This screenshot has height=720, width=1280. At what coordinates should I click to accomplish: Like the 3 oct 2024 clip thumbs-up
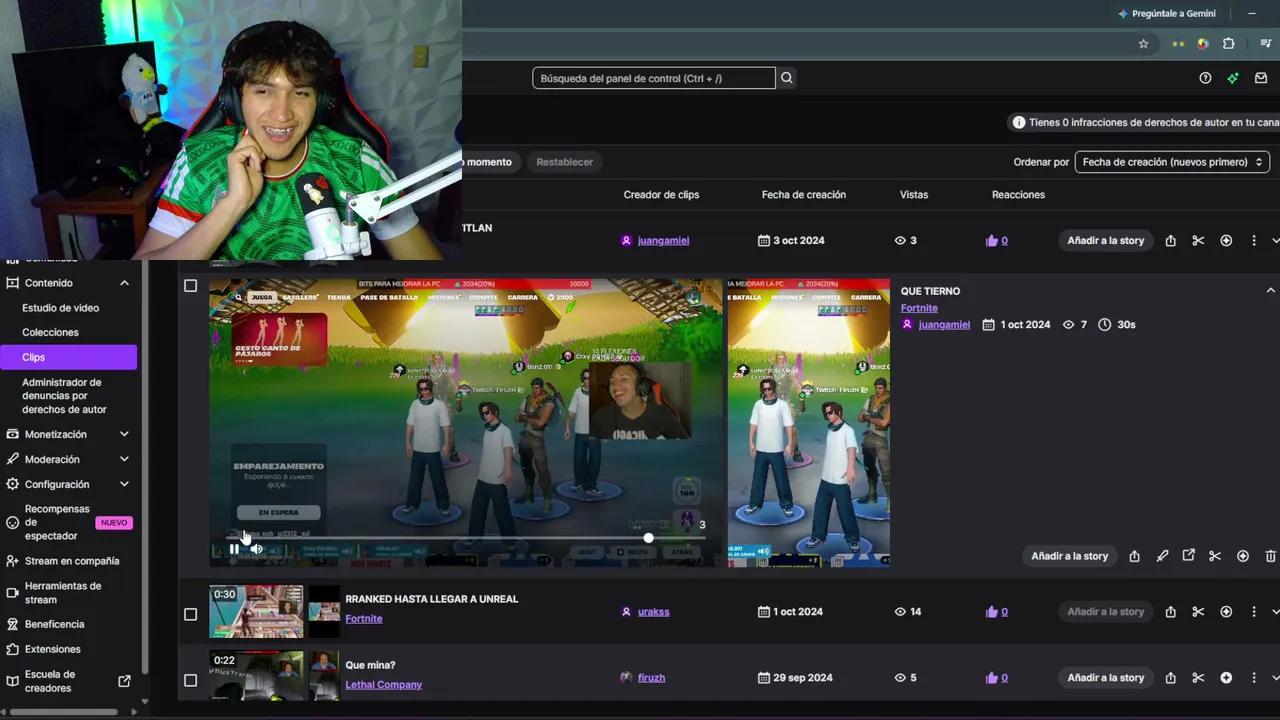point(992,241)
